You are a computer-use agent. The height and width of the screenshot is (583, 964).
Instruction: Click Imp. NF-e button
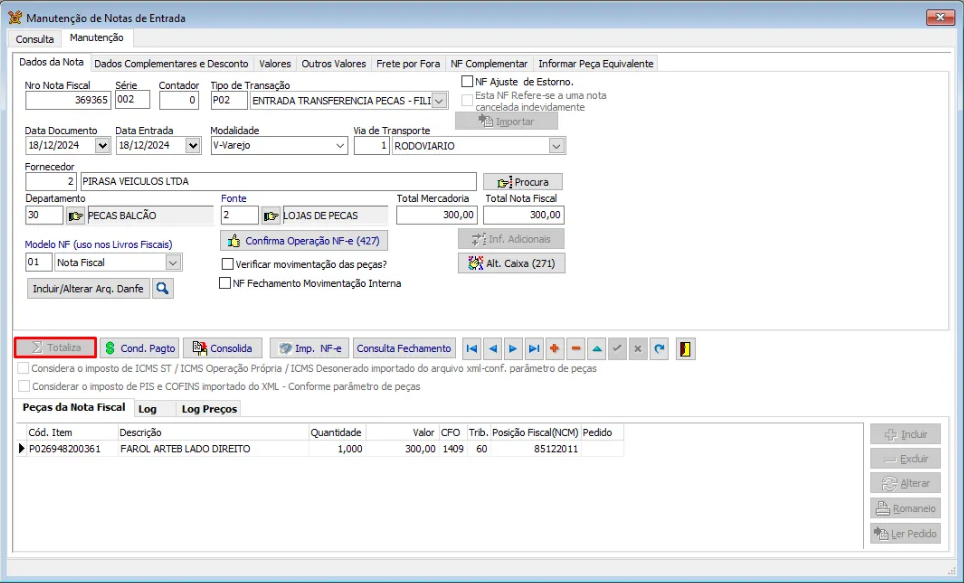point(310,348)
